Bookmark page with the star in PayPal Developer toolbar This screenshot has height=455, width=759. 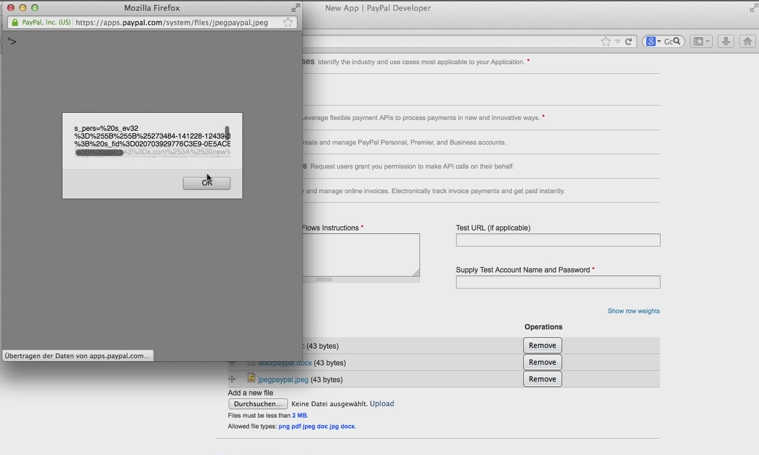pos(606,42)
